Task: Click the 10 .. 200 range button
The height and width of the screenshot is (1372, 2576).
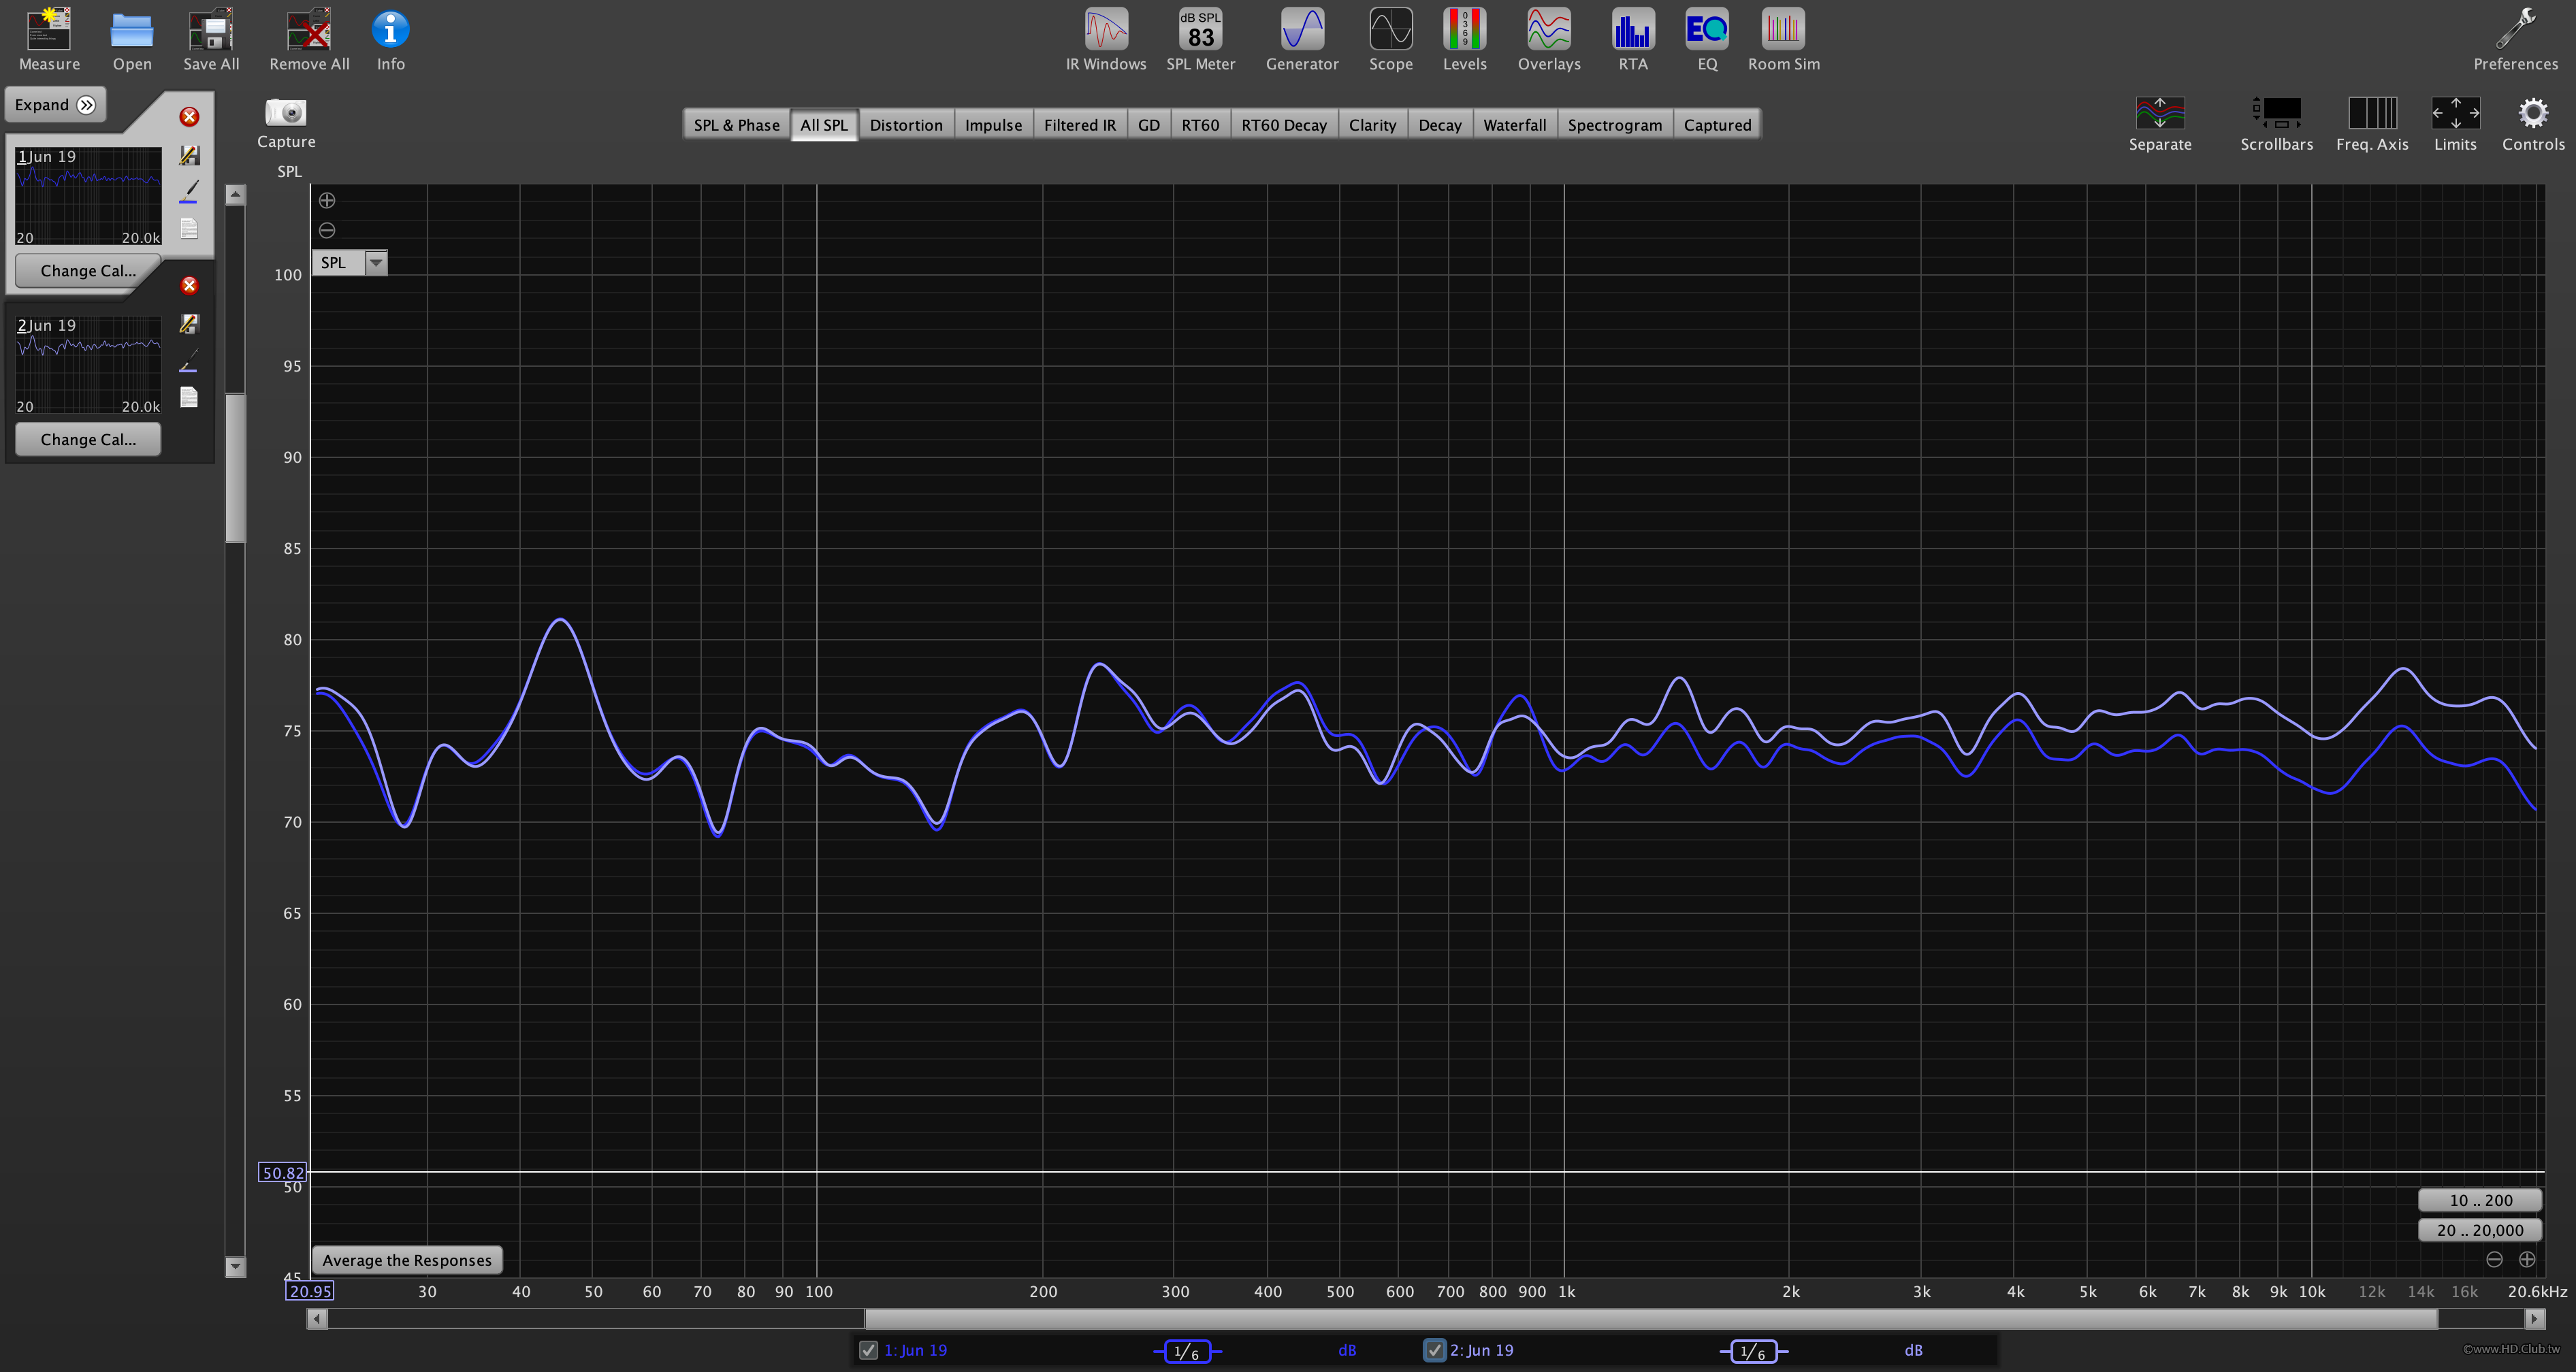Action: coord(2479,1200)
